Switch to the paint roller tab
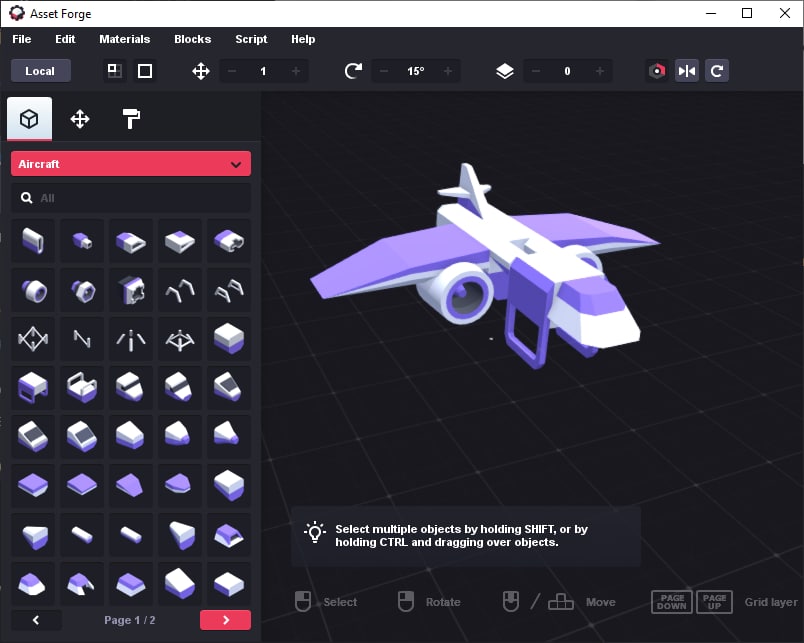The width and height of the screenshot is (804, 643). pyautogui.click(x=131, y=119)
